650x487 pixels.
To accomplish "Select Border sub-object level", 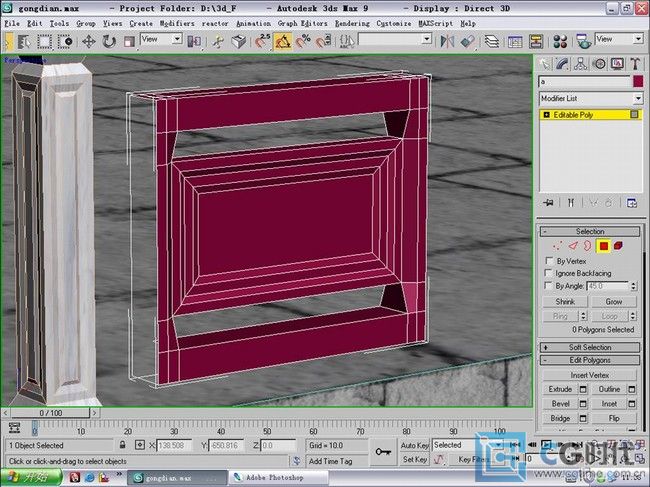I will tap(587, 246).
